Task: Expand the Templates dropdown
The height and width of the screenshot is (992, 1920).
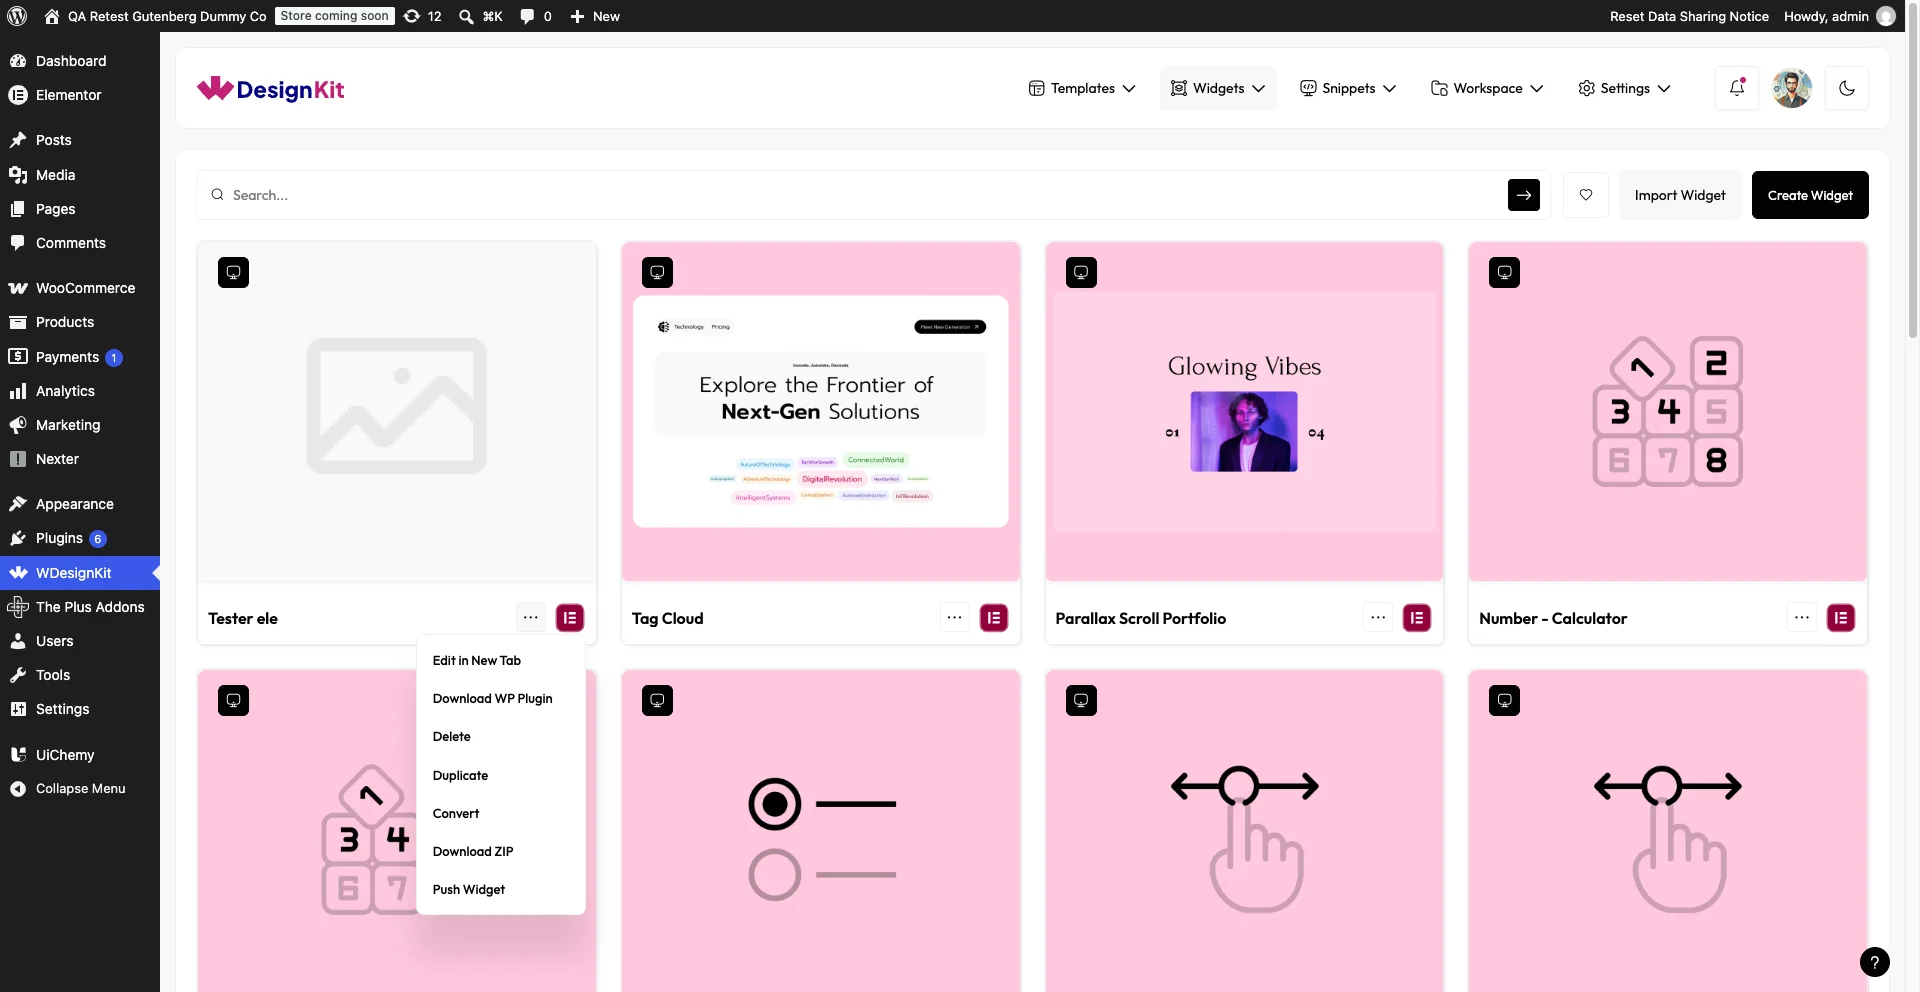Action: tap(1082, 88)
